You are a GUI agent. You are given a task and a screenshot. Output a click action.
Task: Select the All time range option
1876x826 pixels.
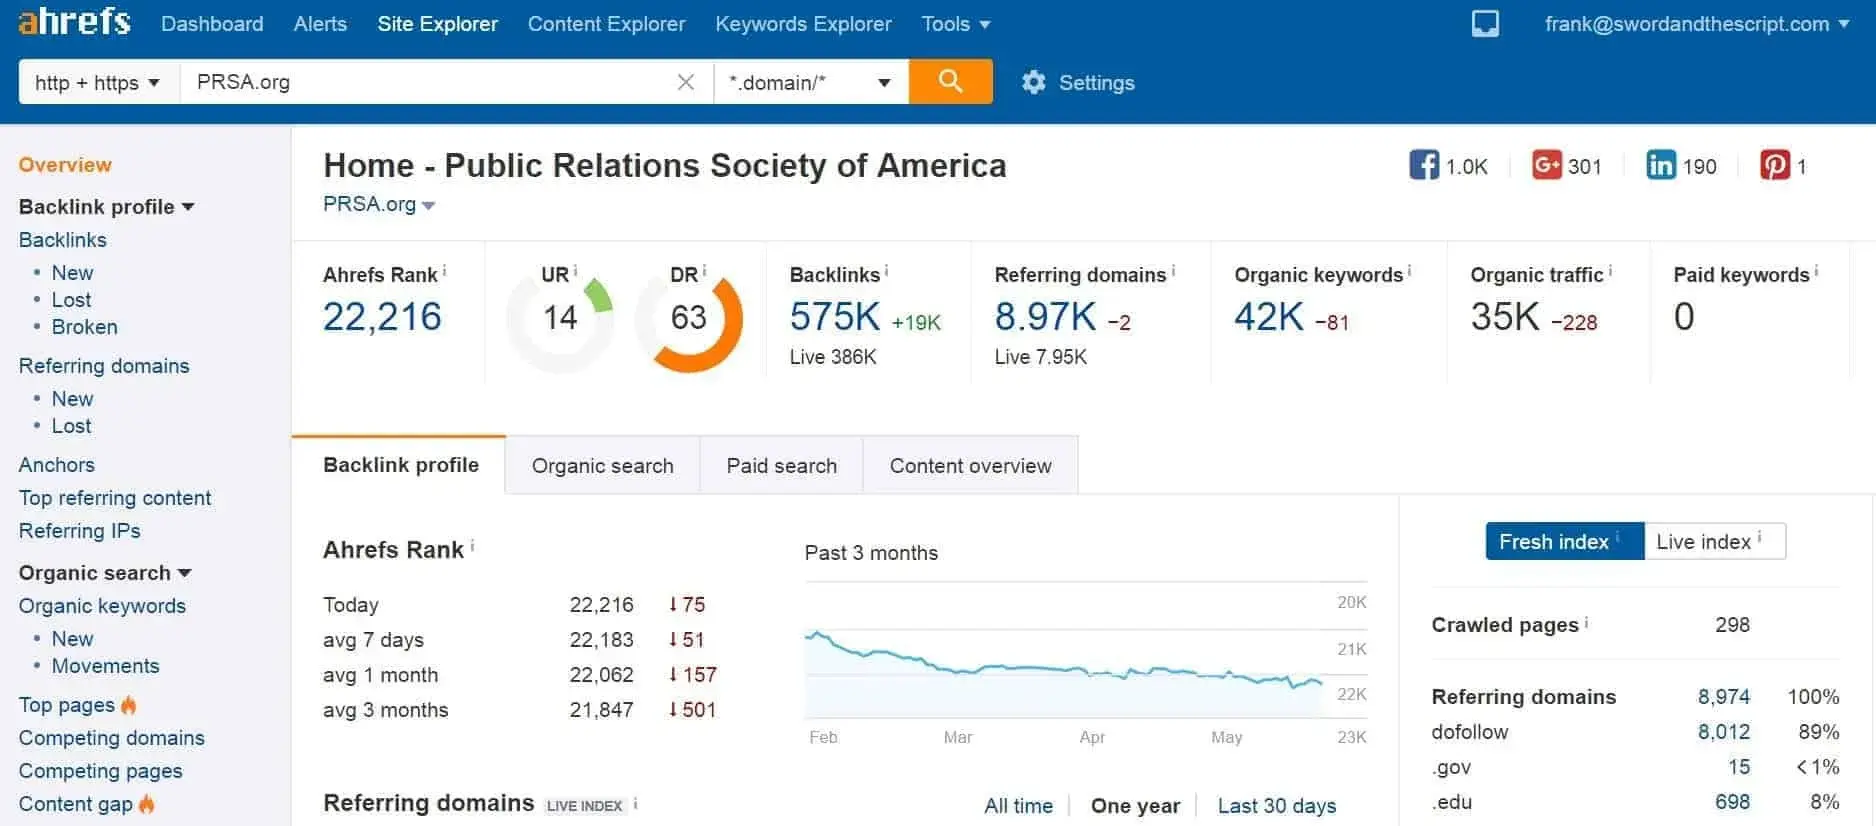[1018, 806]
